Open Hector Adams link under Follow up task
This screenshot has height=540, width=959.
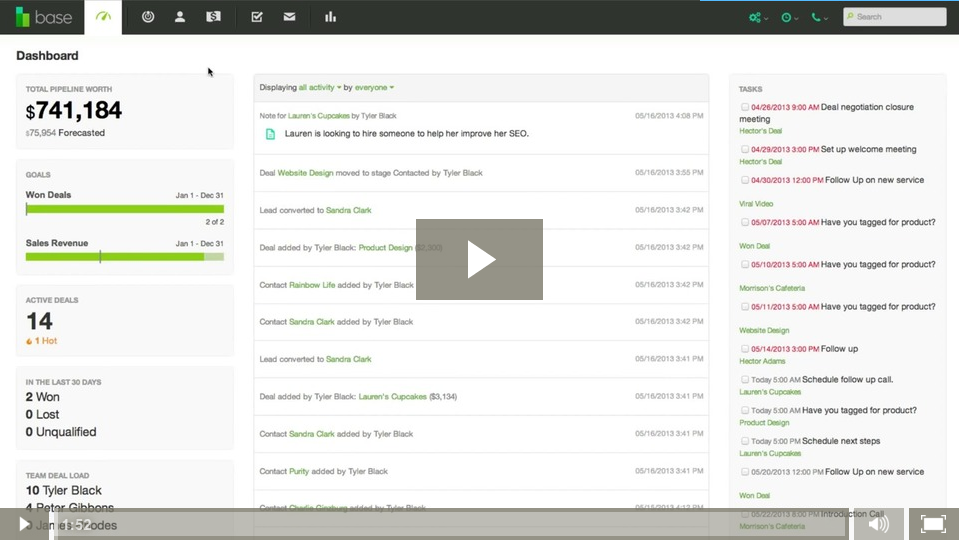point(762,361)
